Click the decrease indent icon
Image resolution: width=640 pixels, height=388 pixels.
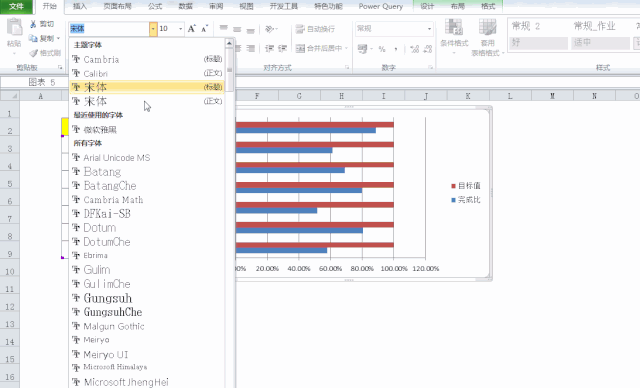click(269, 48)
